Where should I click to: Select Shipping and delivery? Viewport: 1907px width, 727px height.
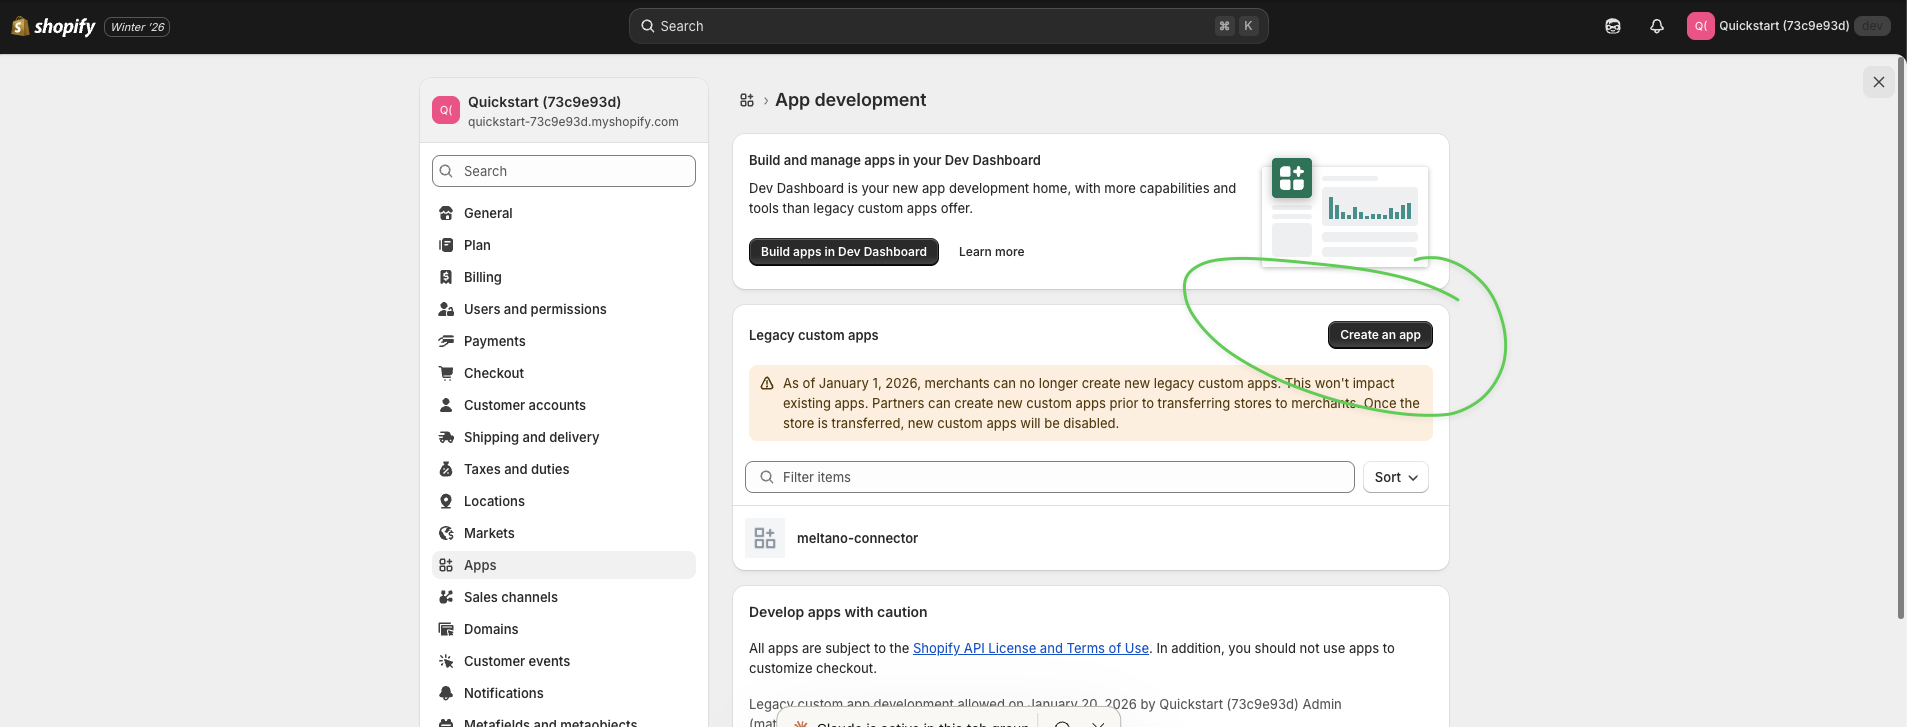[x=564, y=437]
